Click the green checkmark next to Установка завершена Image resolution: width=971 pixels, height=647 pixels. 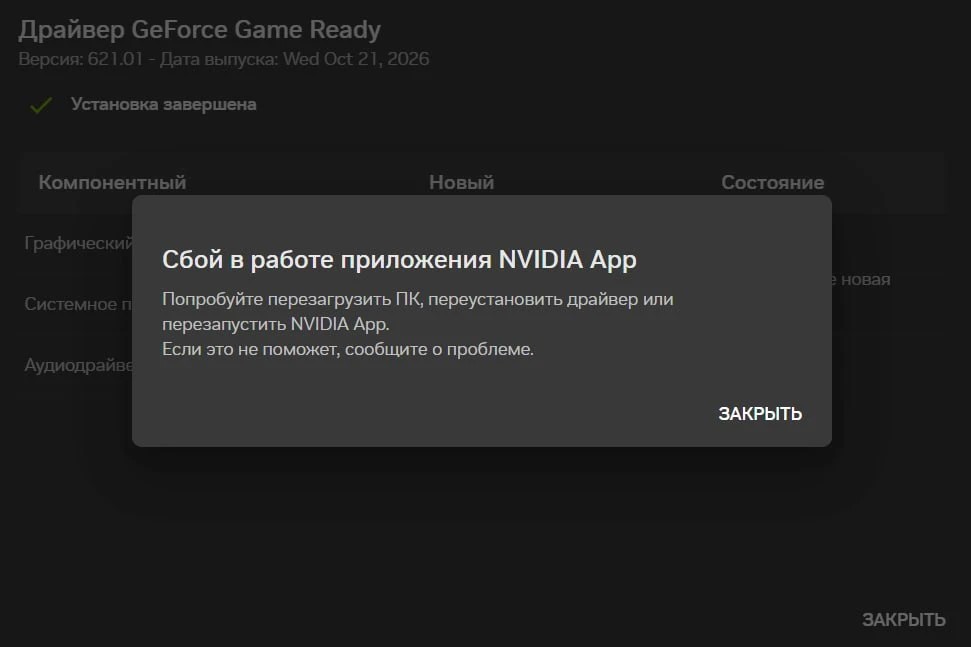tap(41, 105)
